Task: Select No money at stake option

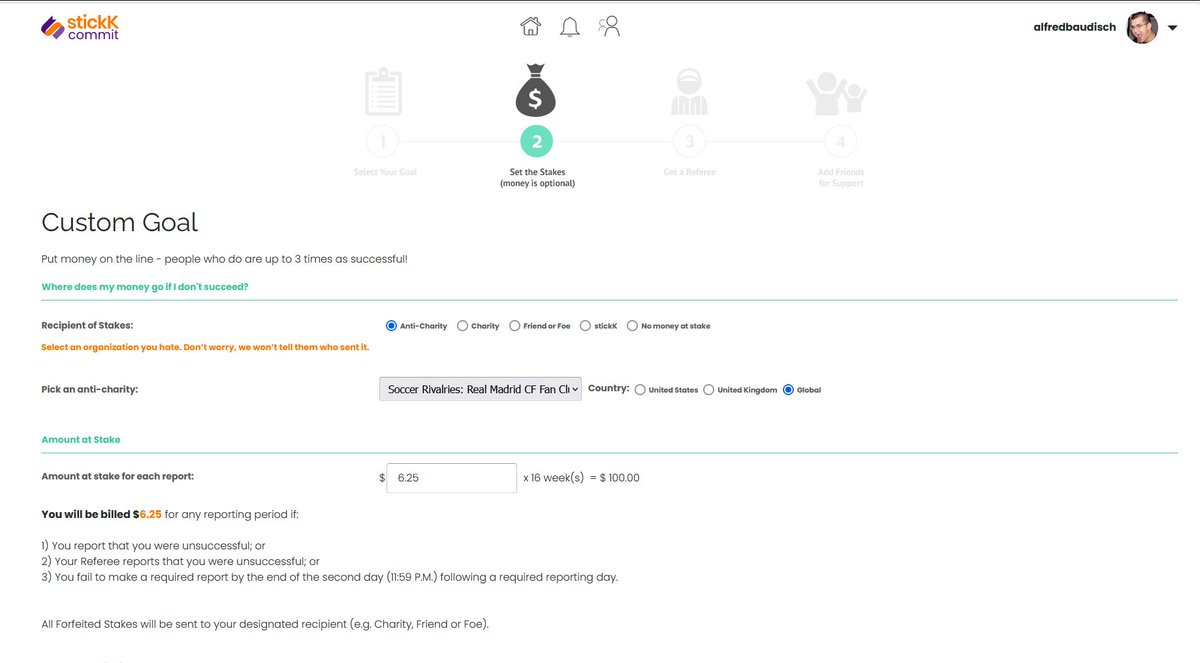Action: [x=632, y=326]
